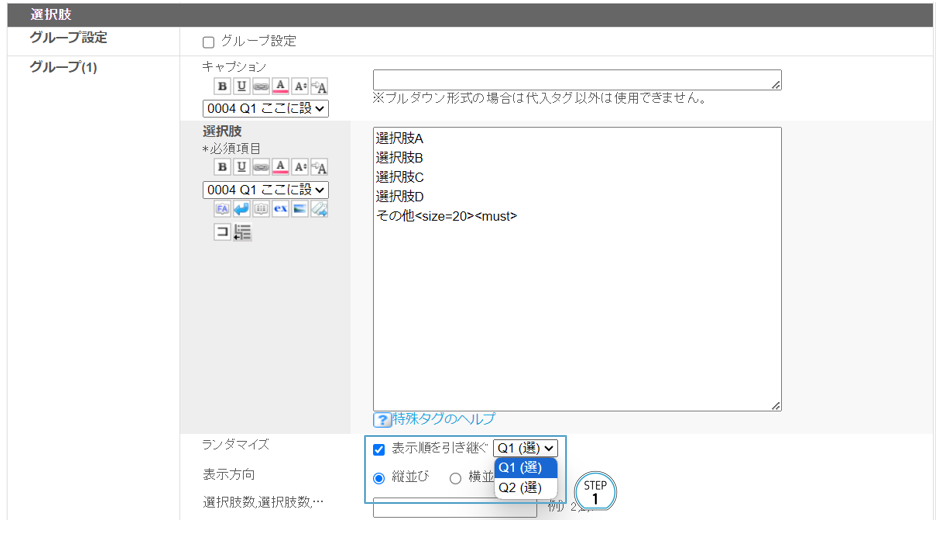Open the 選択肢 '0004 Q1' dropdown
The height and width of the screenshot is (556, 947).
point(265,189)
